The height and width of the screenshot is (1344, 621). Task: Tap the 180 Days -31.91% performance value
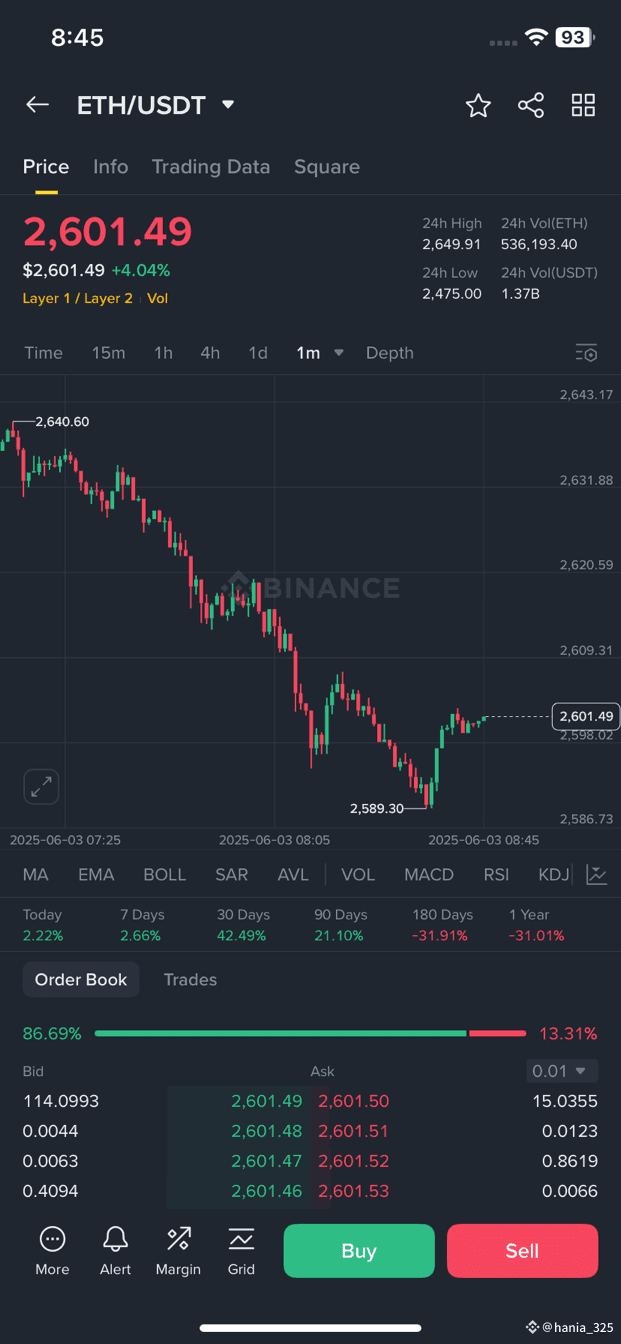coord(440,936)
